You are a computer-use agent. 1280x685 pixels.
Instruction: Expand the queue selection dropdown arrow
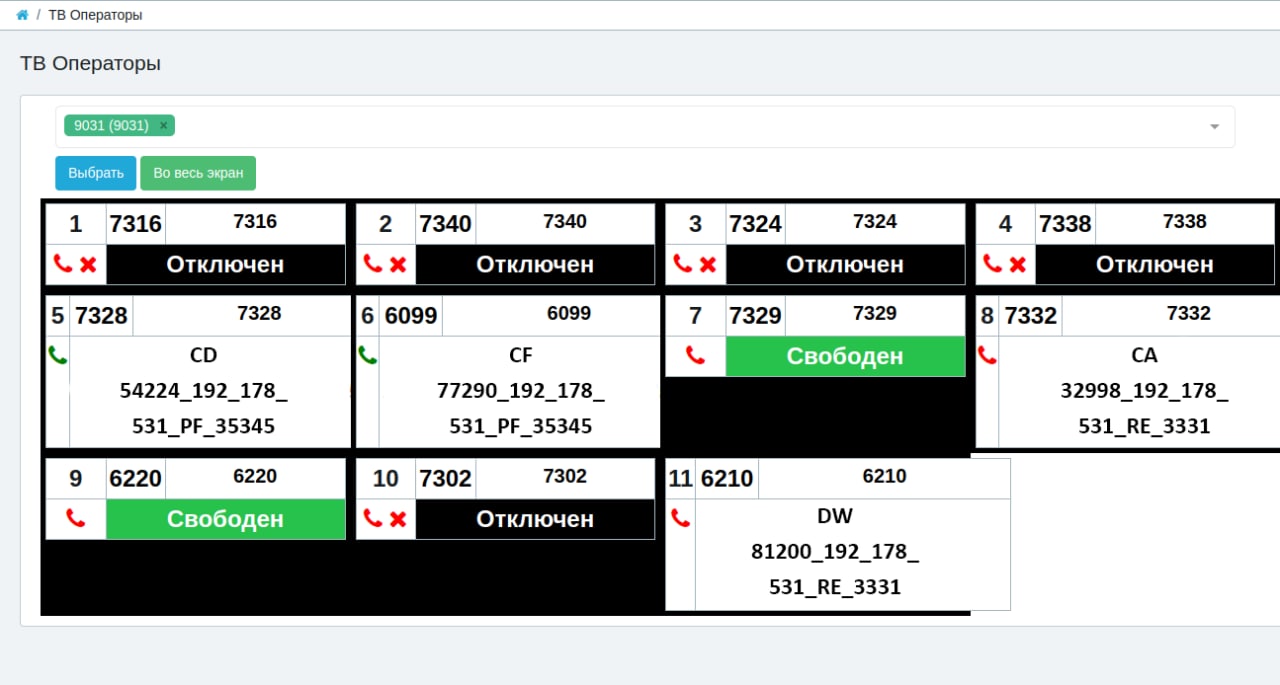[1215, 127]
